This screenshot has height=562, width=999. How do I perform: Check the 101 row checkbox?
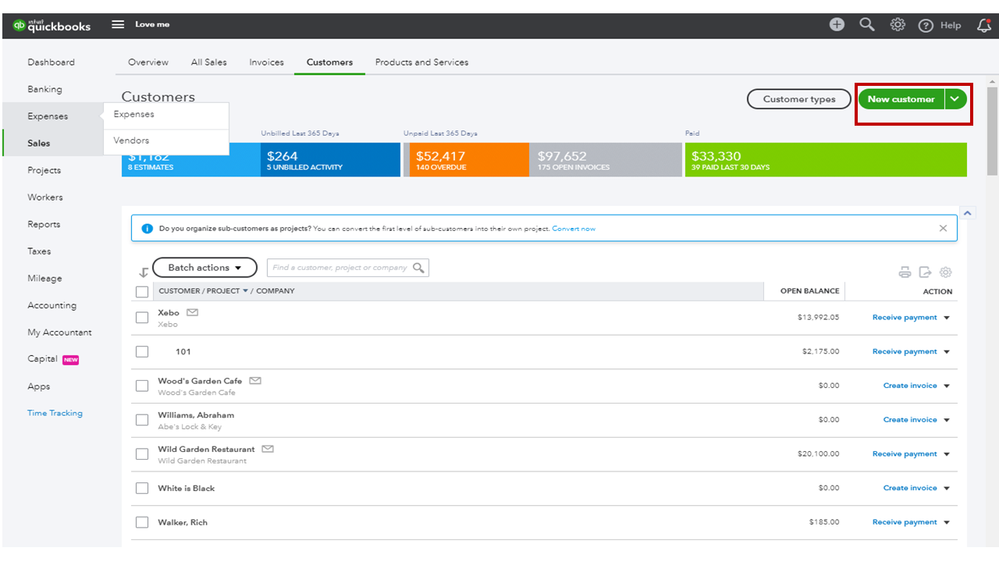coord(142,352)
